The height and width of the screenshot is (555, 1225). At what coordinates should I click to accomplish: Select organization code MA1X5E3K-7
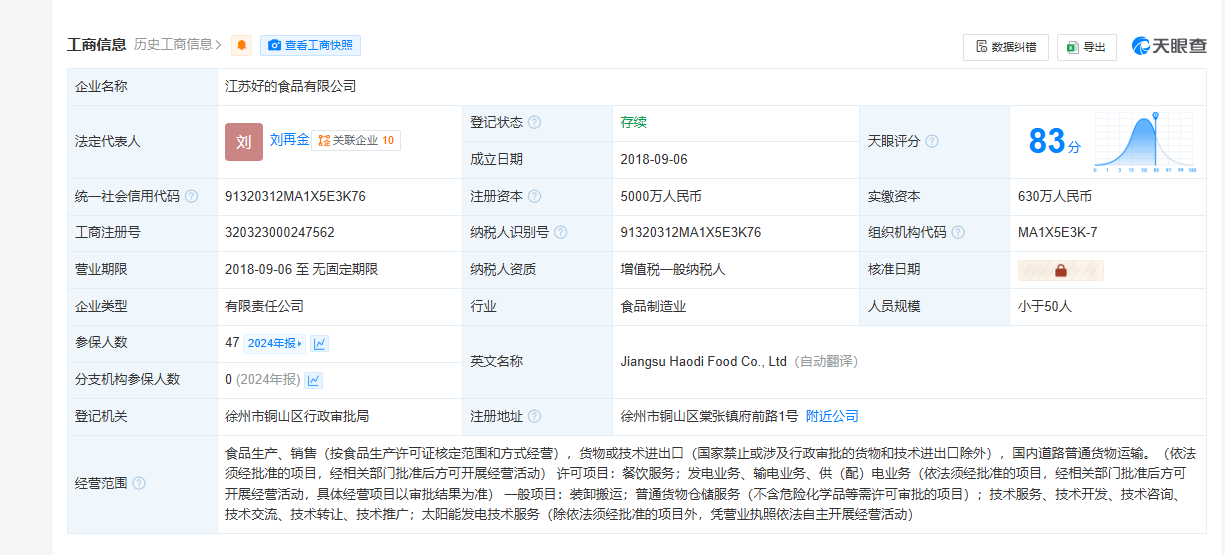coord(1058,233)
